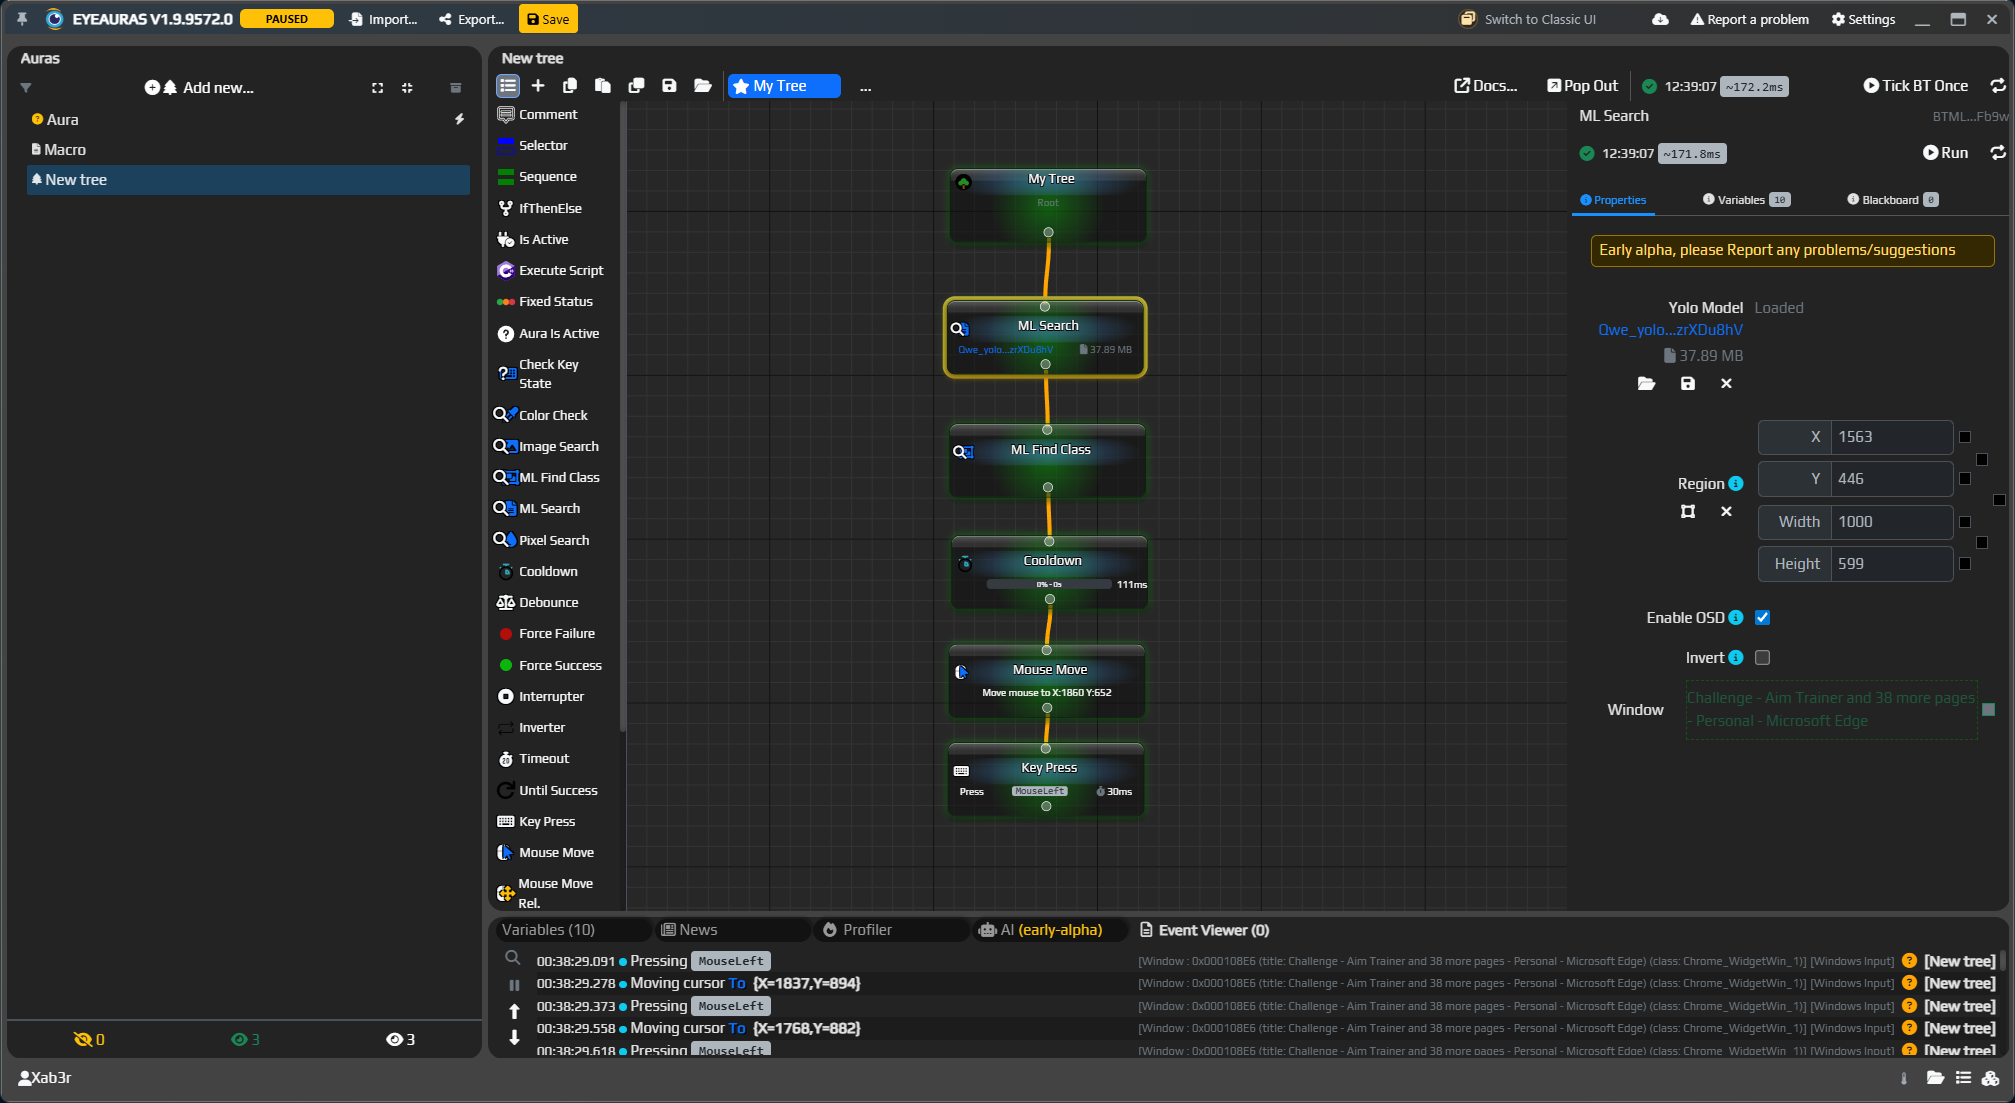The width and height of the screenshot is (2015, 1103).
Task: Open the Window selection box
Action: pos(1831,710)
